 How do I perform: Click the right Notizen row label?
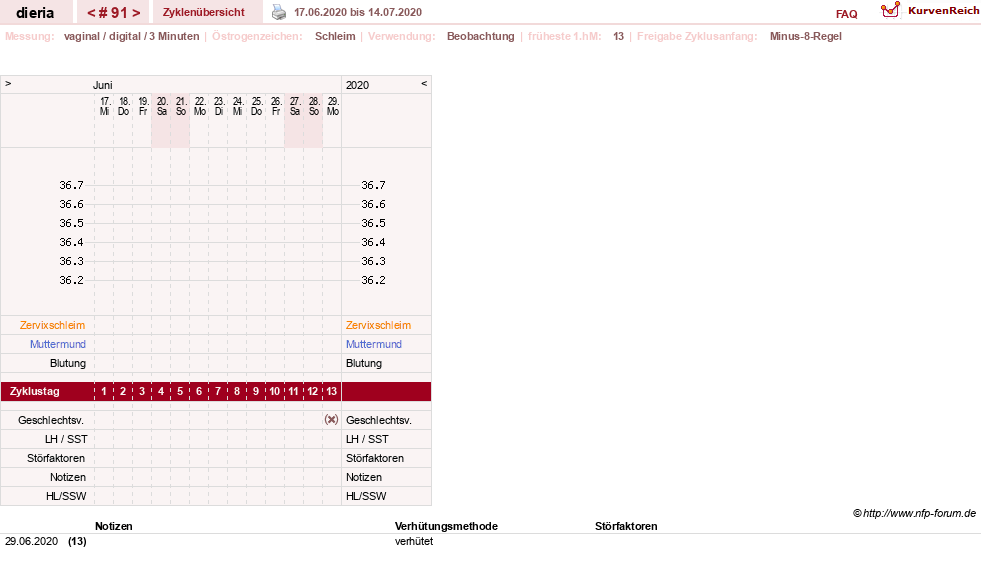click(363, 477)
